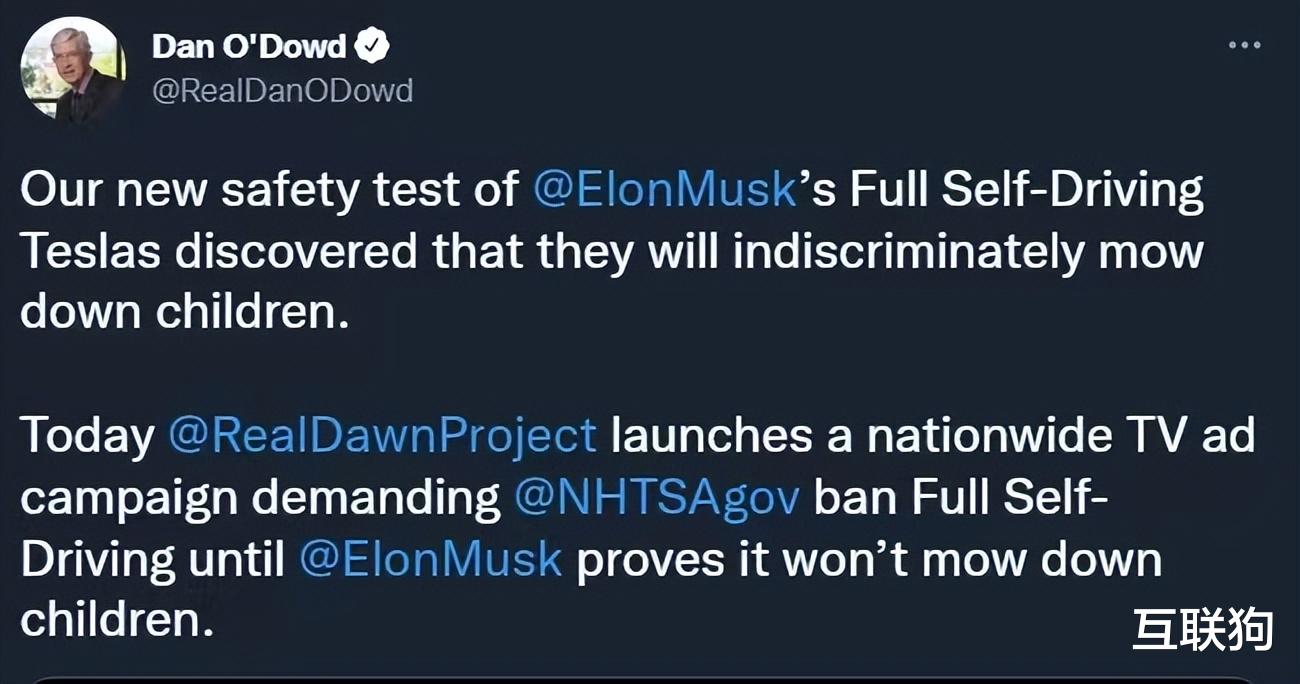Image resolution: width=1300 pixels, height=684 pixels.
Task: Open Dan O'Dowd's profile picture
Action: pos(72,69)
